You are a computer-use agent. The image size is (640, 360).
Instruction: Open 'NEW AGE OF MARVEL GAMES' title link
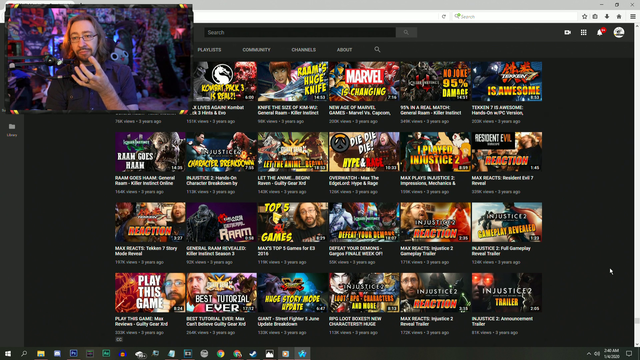tap(360, 110)
